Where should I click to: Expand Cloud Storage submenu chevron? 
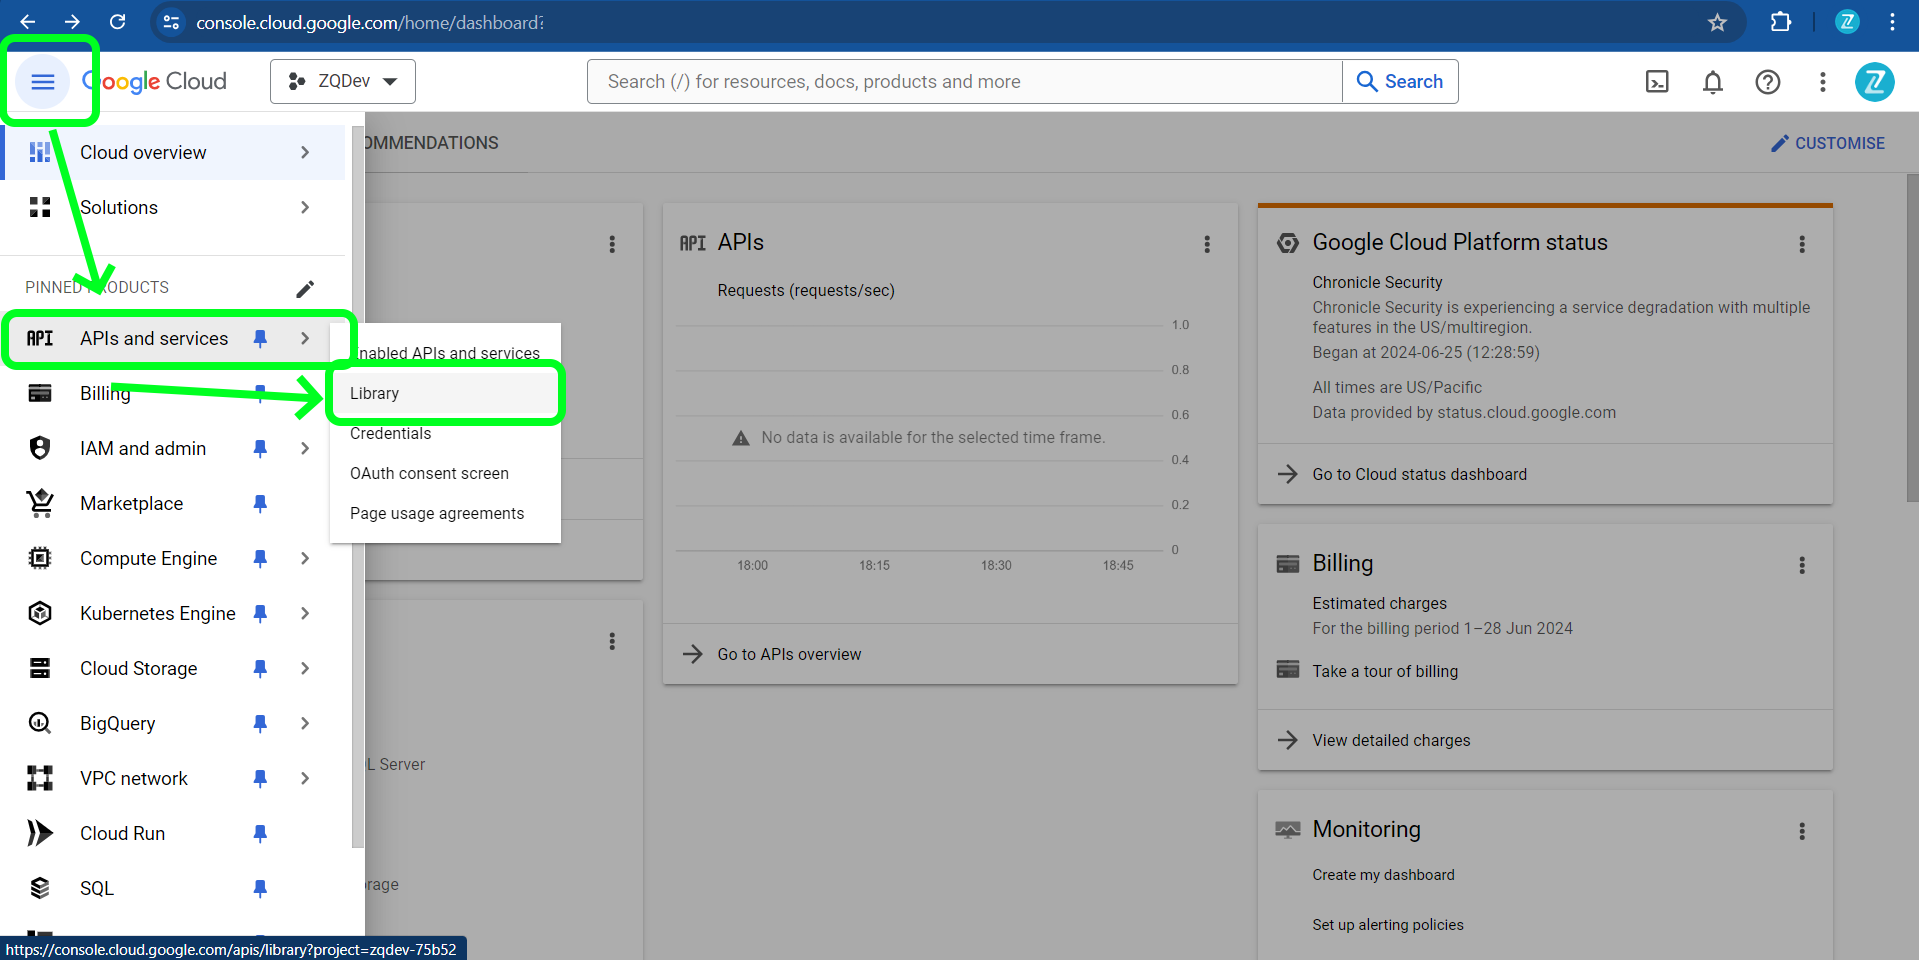coord(305,668)
